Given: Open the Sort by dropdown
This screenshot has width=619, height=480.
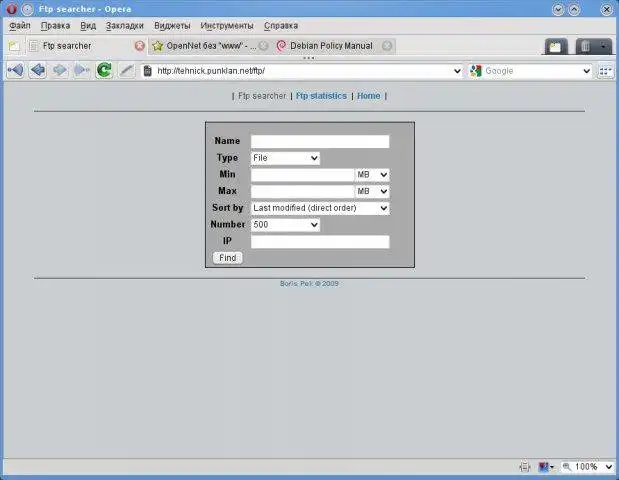Looking at the screenshot, I should [320, 208].
